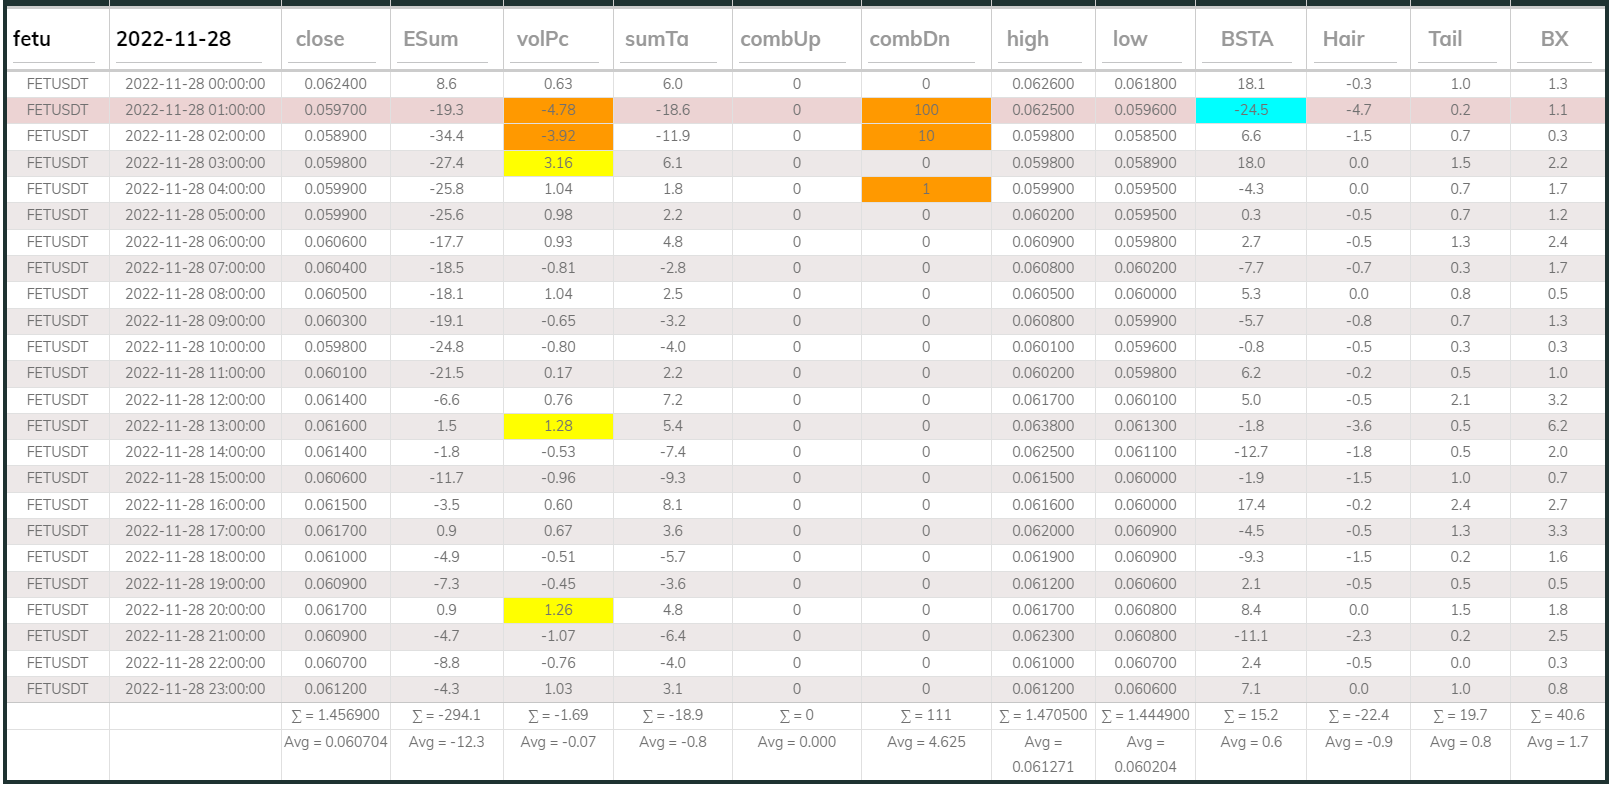Click the orange combDn cell in the 04:00:00 row
The width and height of the screenshot is (1610, 785).
click(926, 189)
